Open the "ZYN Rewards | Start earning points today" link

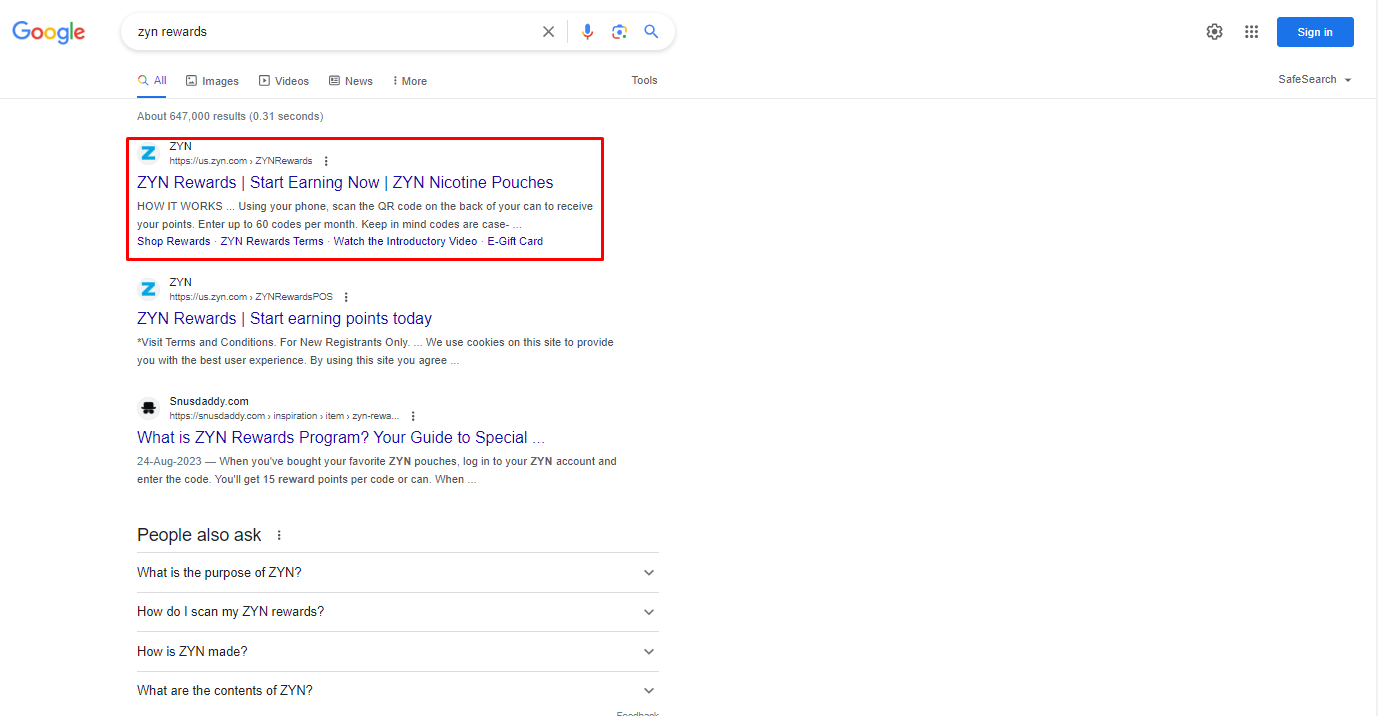284,319
